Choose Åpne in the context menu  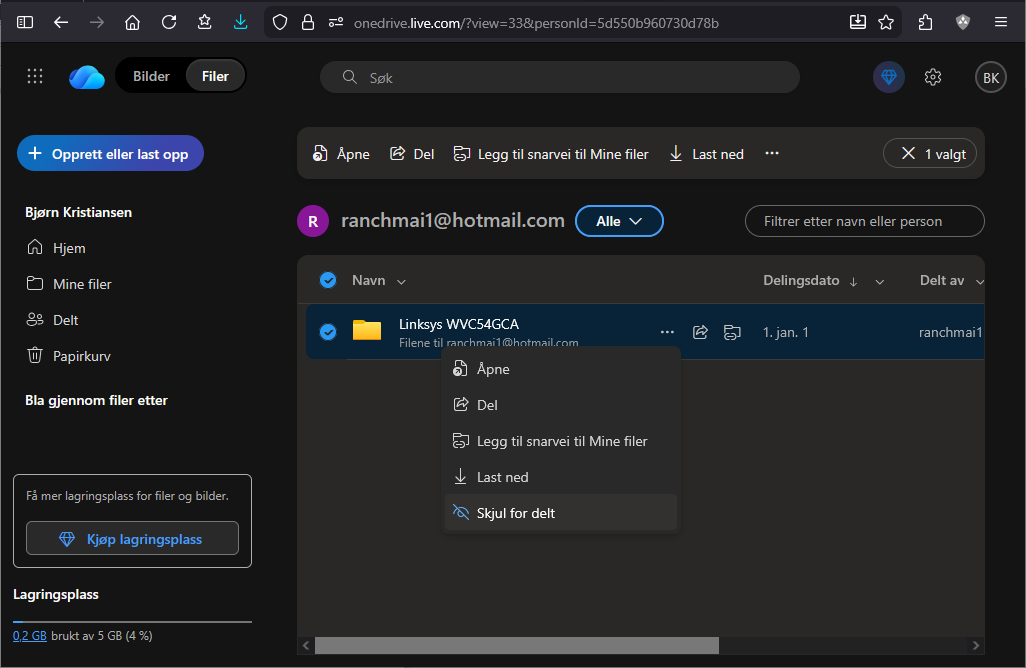pos(560,369)
